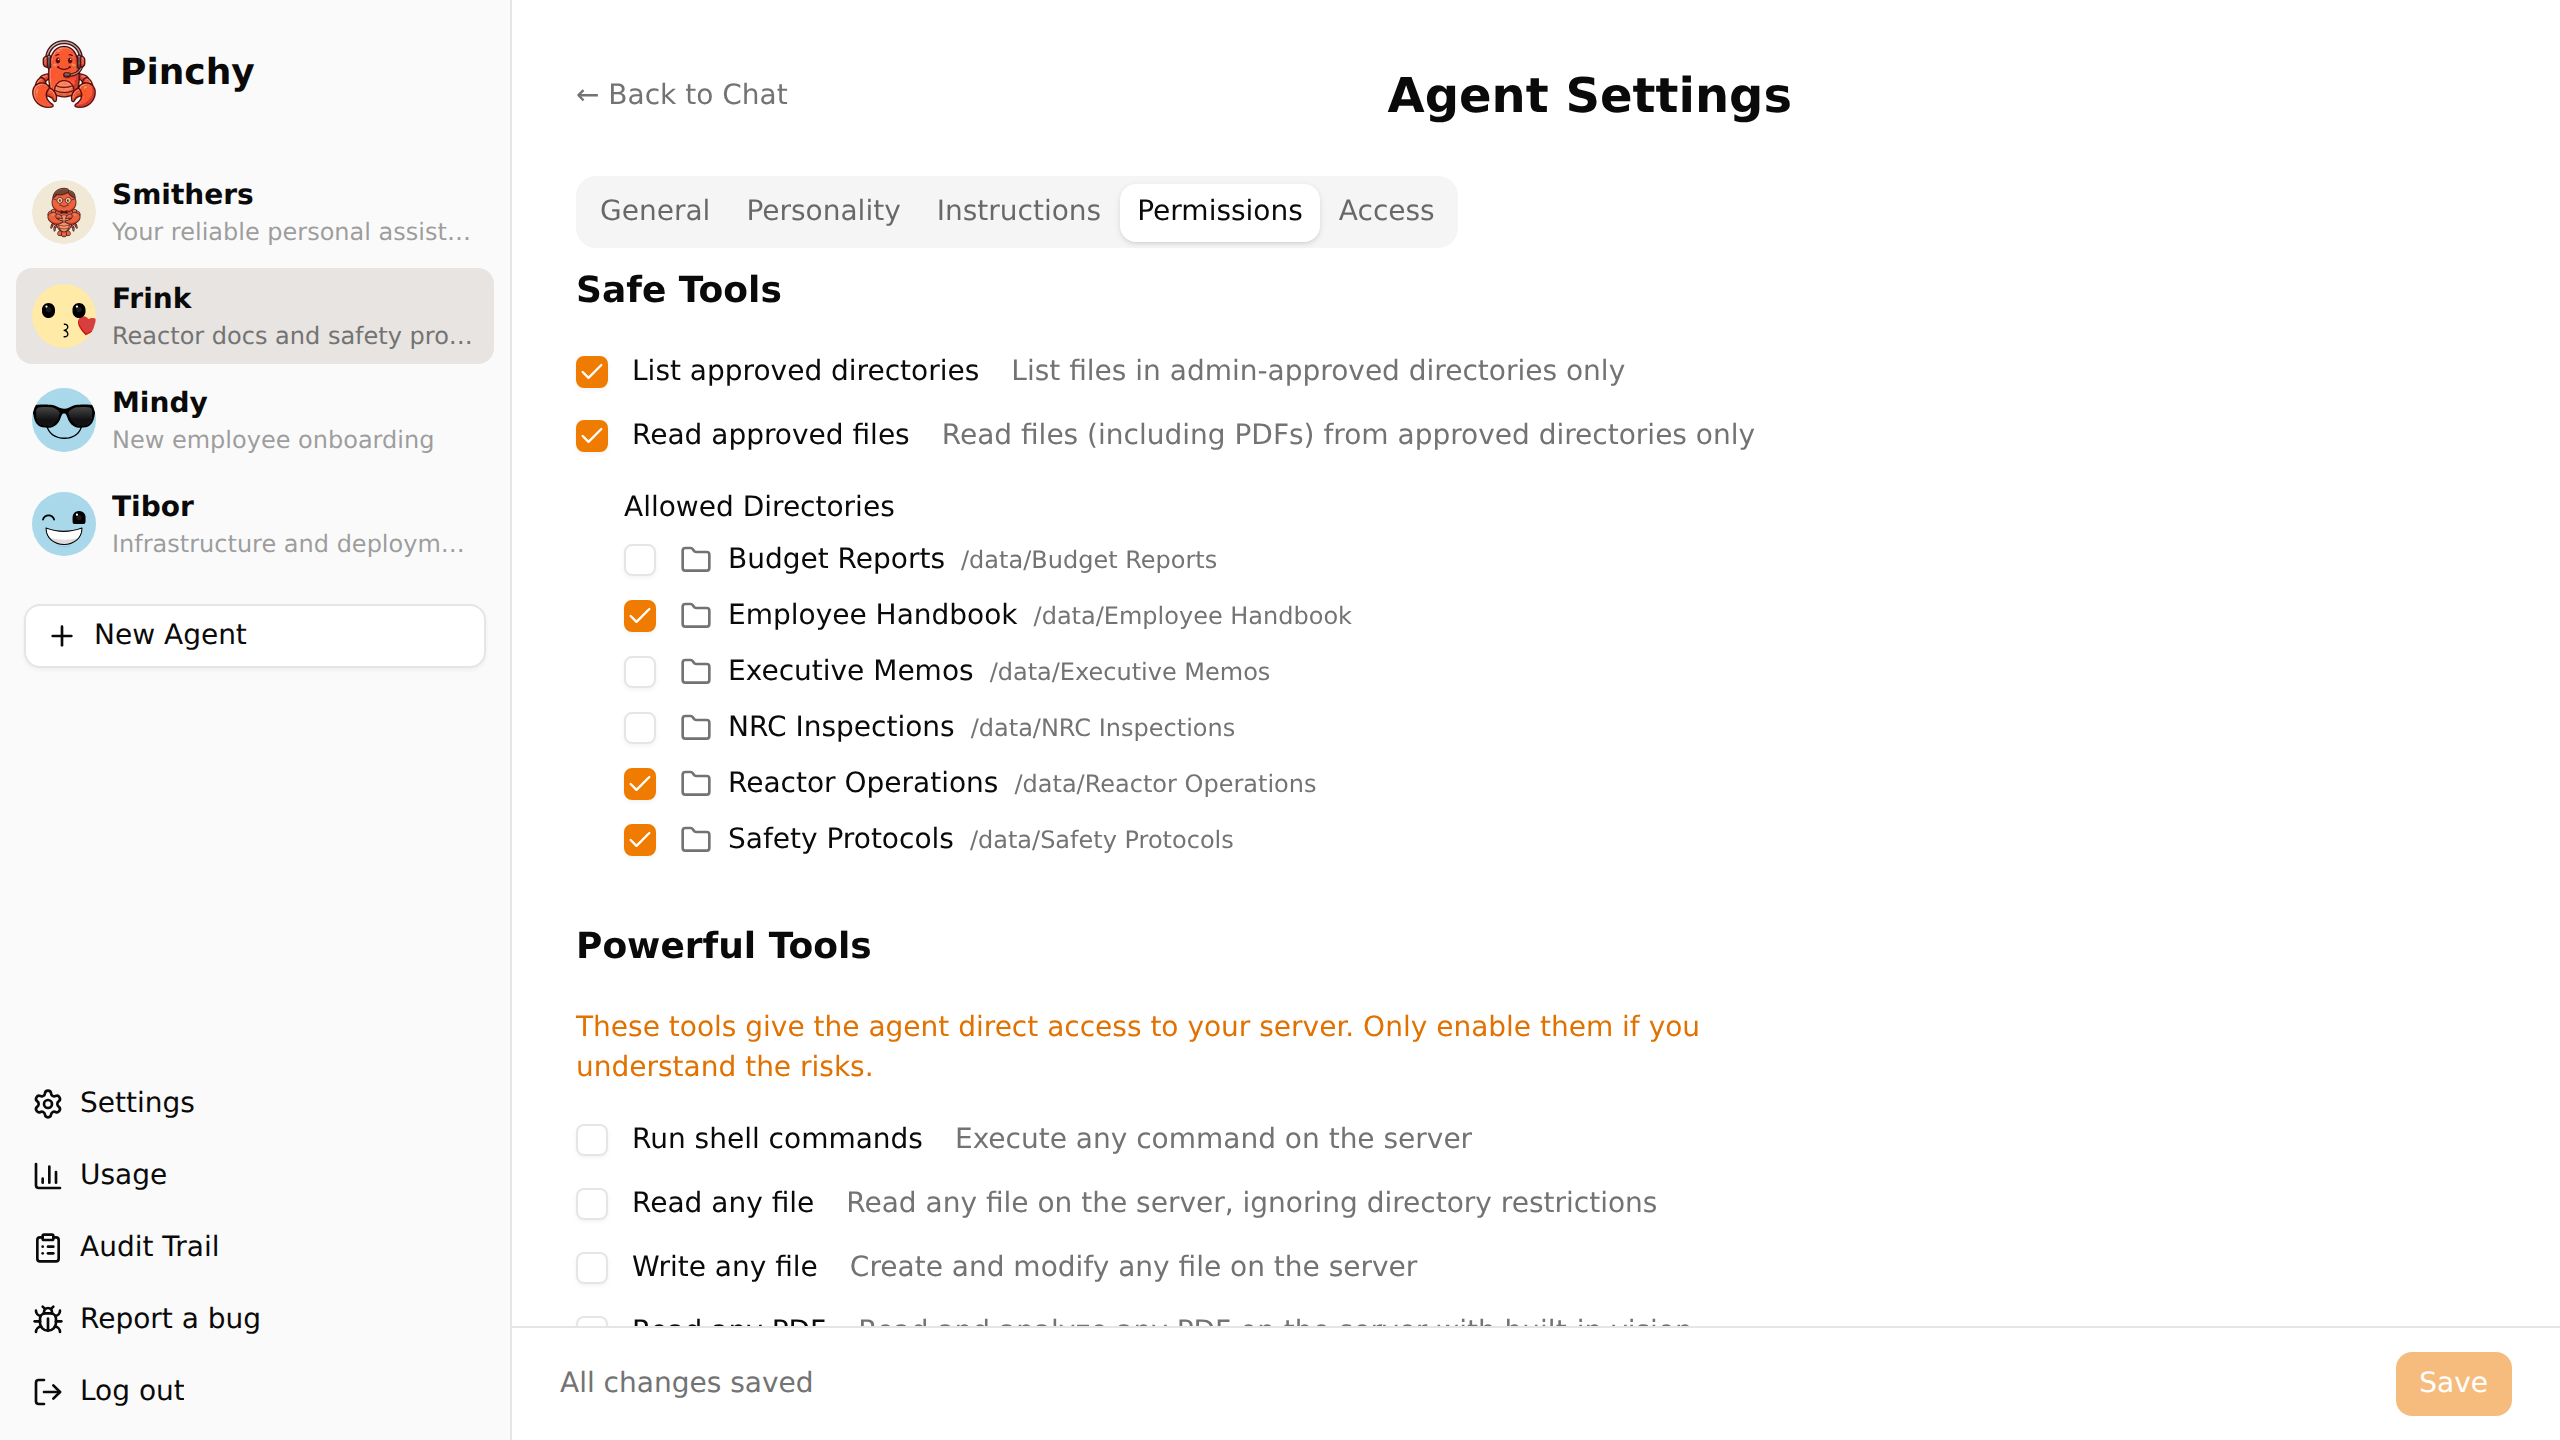
Task: Switch to the Access tab
Action: [x=1386, y=211]
